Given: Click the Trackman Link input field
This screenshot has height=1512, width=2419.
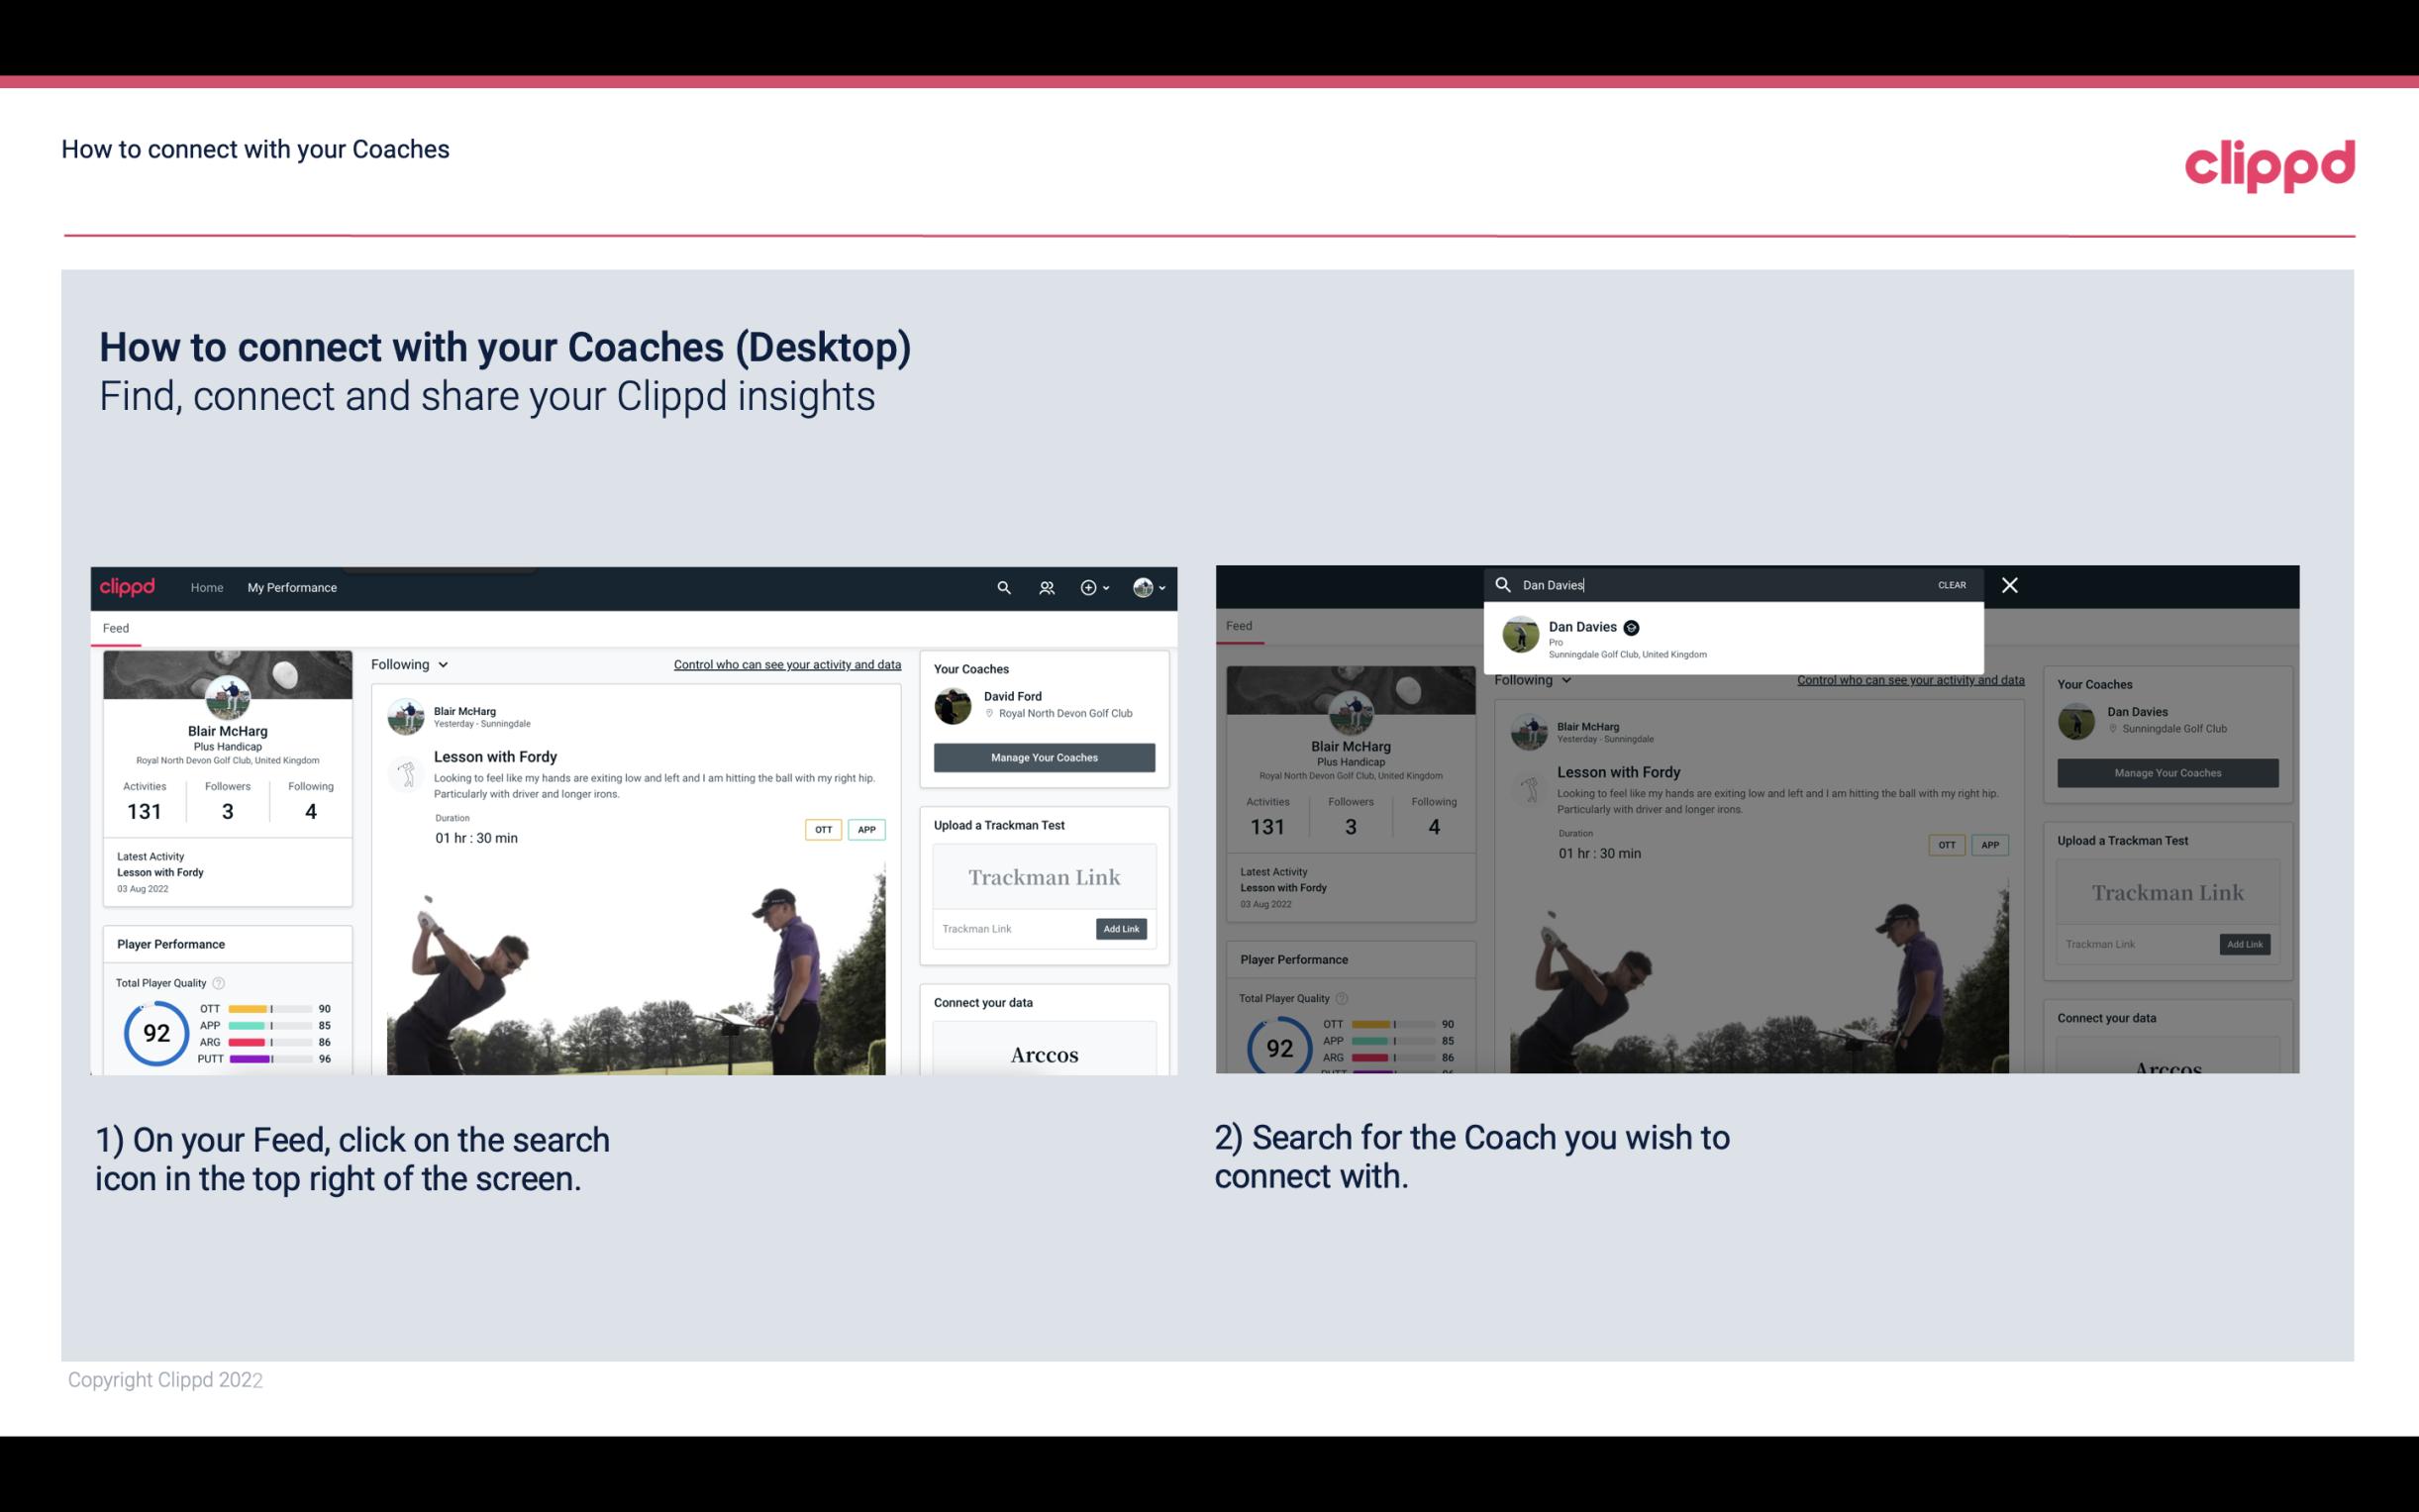Looking at the screenshot, I should tap(1008, 927).
